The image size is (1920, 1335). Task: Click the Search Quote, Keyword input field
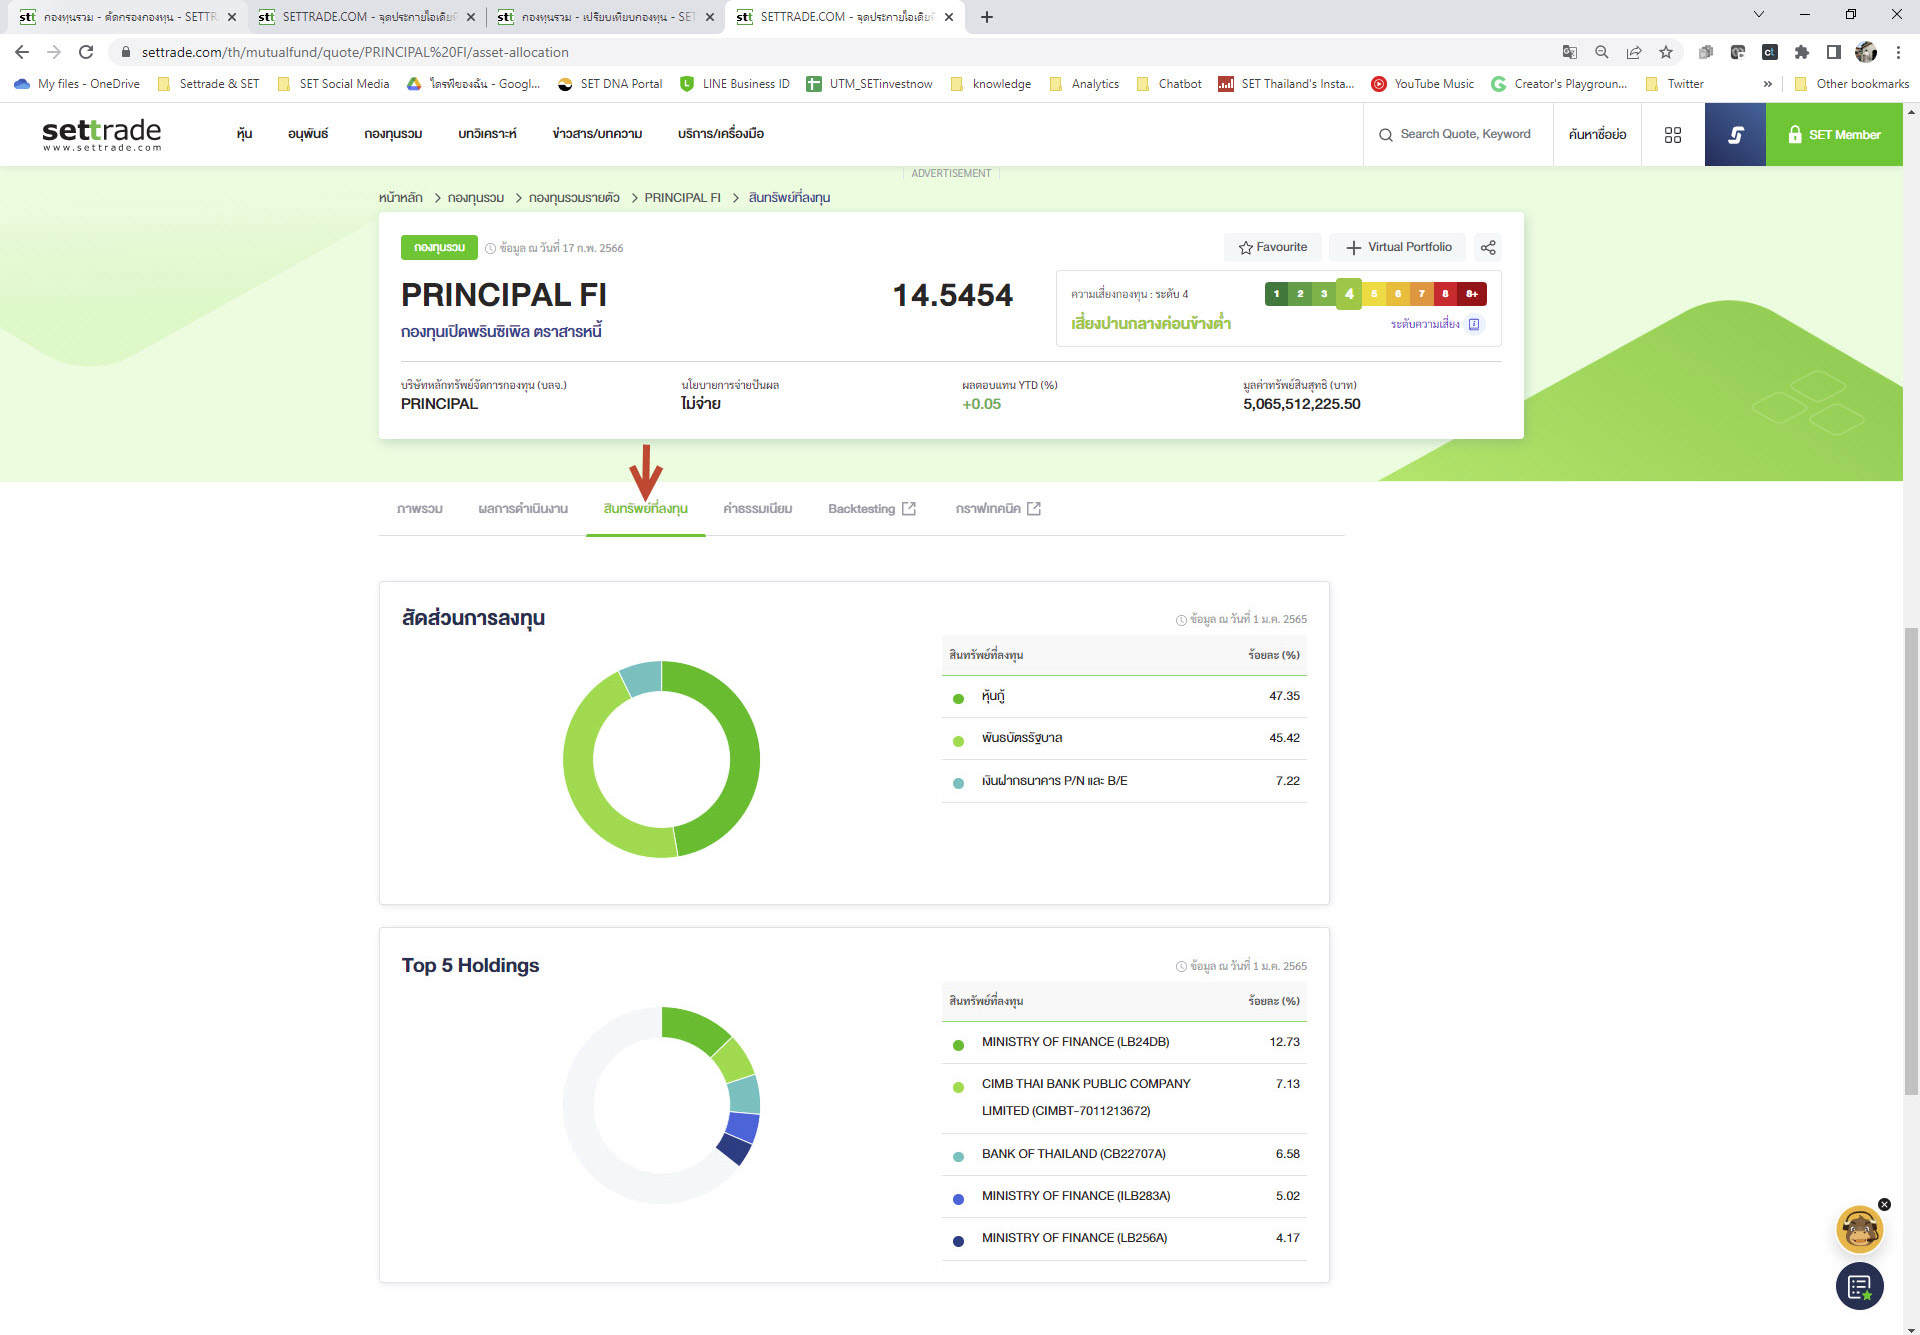(1460, 134)
